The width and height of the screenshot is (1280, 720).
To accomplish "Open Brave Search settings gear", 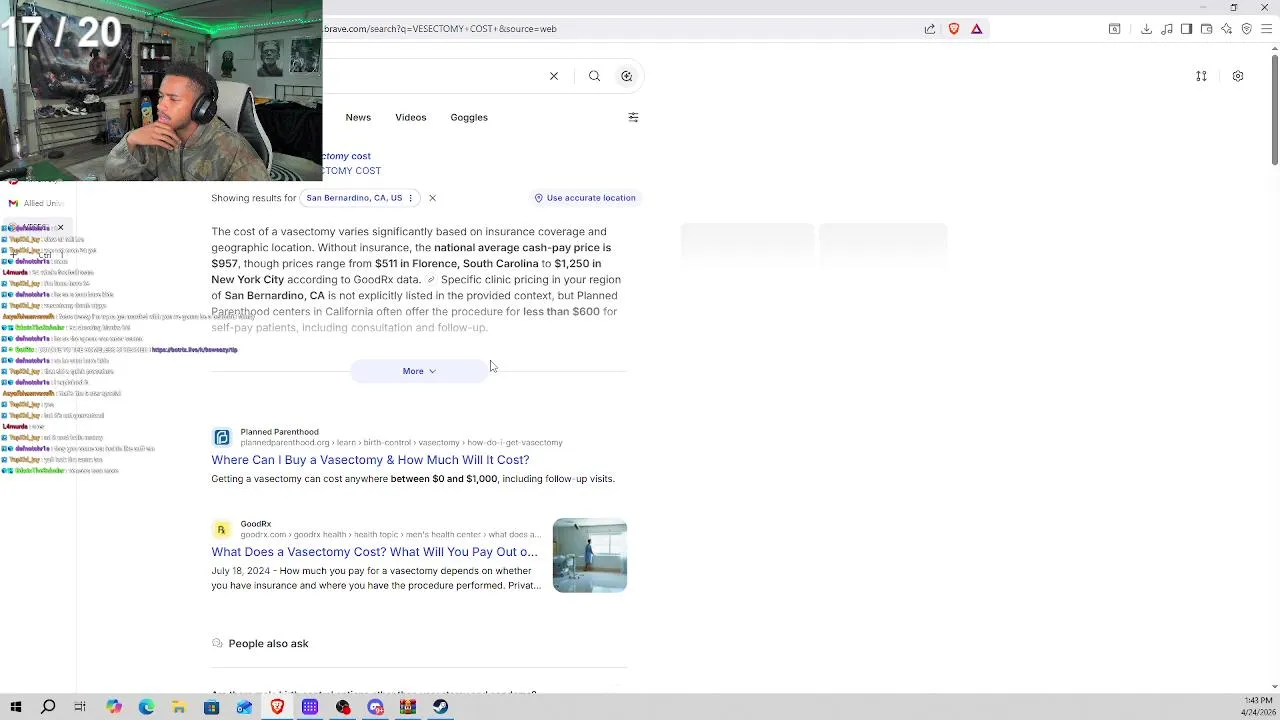I will pos(1238,76).
